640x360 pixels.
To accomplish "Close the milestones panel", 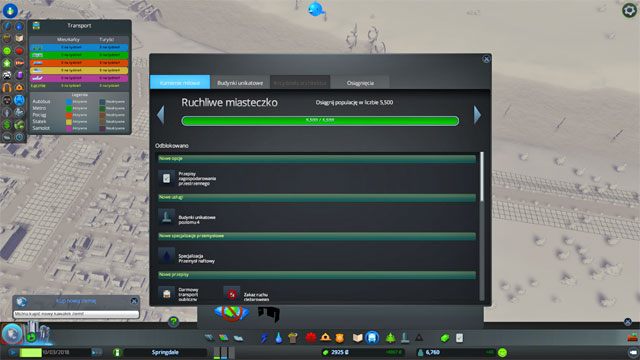I will [x=486, y=59].
